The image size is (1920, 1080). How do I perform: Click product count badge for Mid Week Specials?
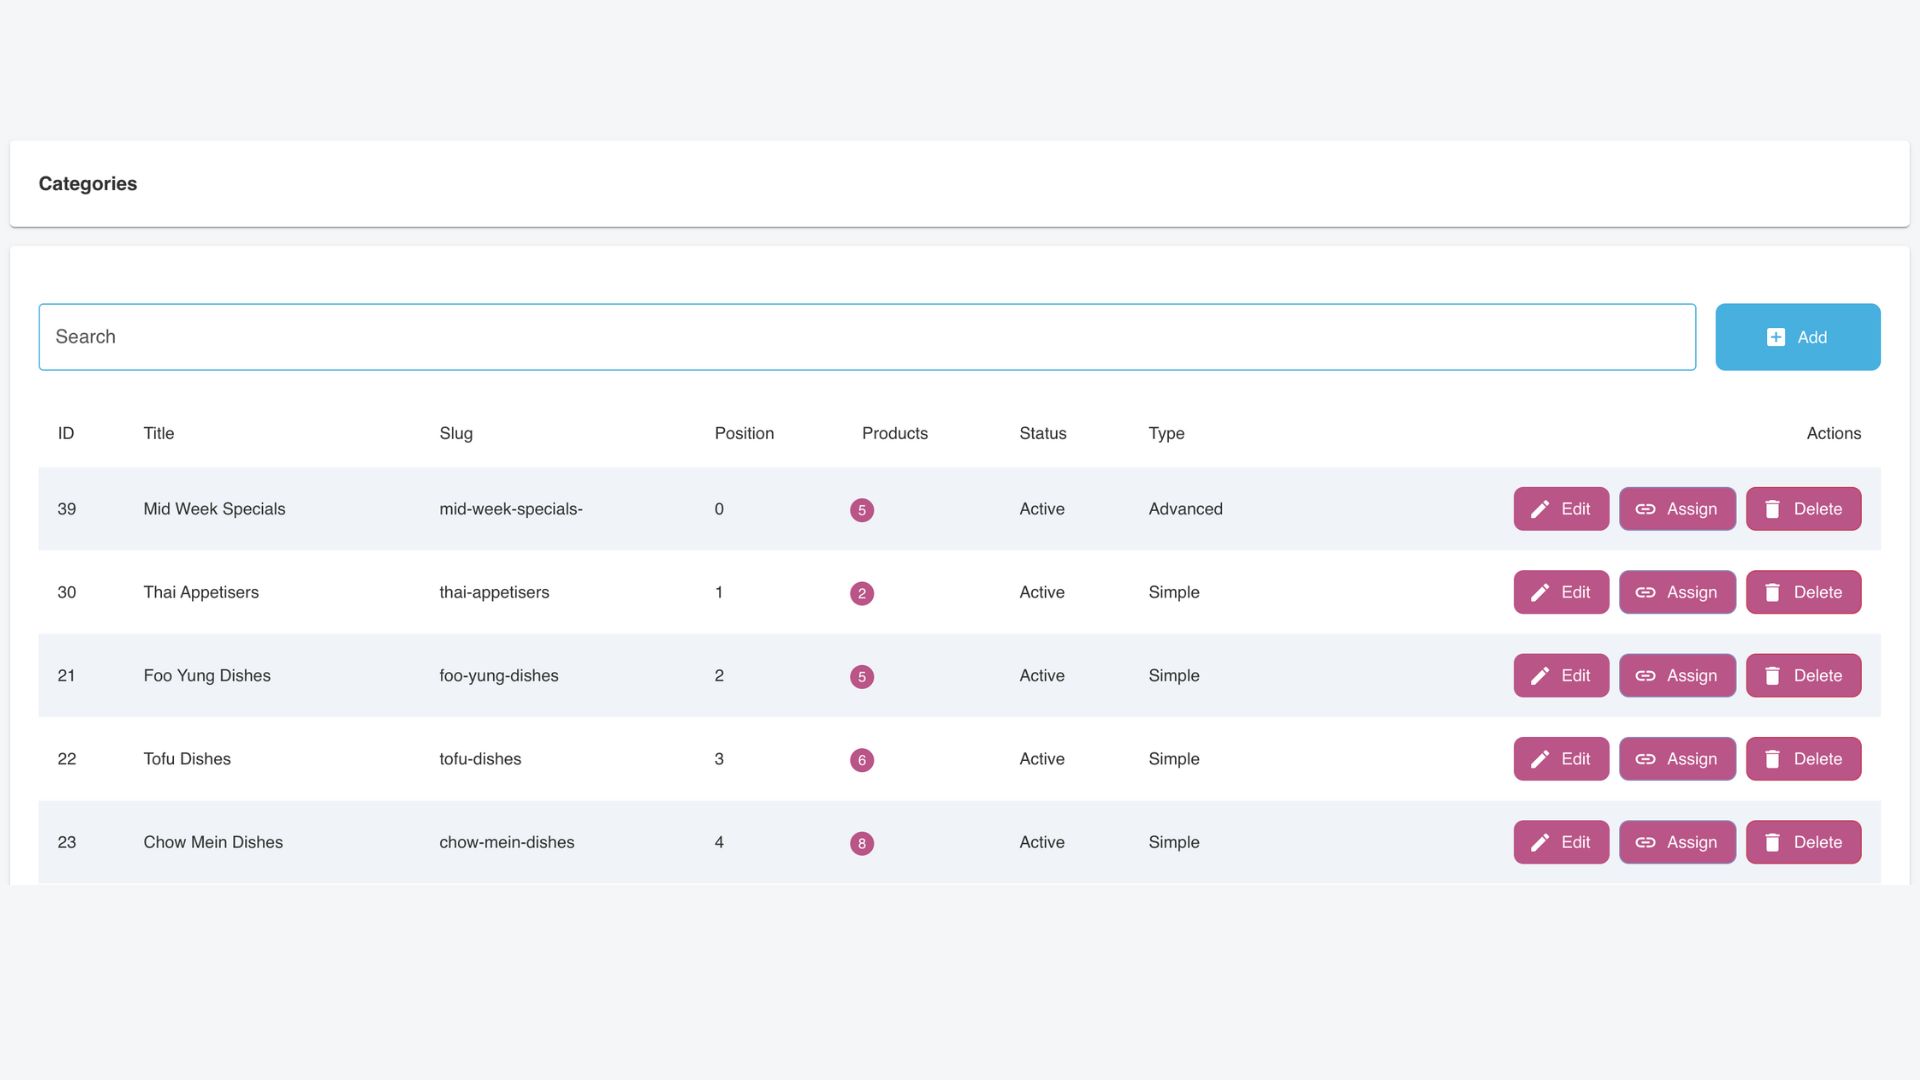point(861,510)
